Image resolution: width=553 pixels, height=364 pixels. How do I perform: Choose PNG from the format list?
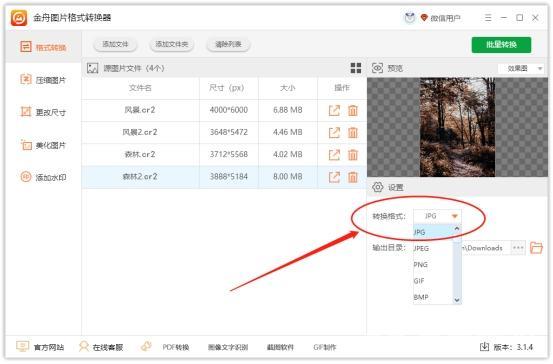(x=420, y=265)
